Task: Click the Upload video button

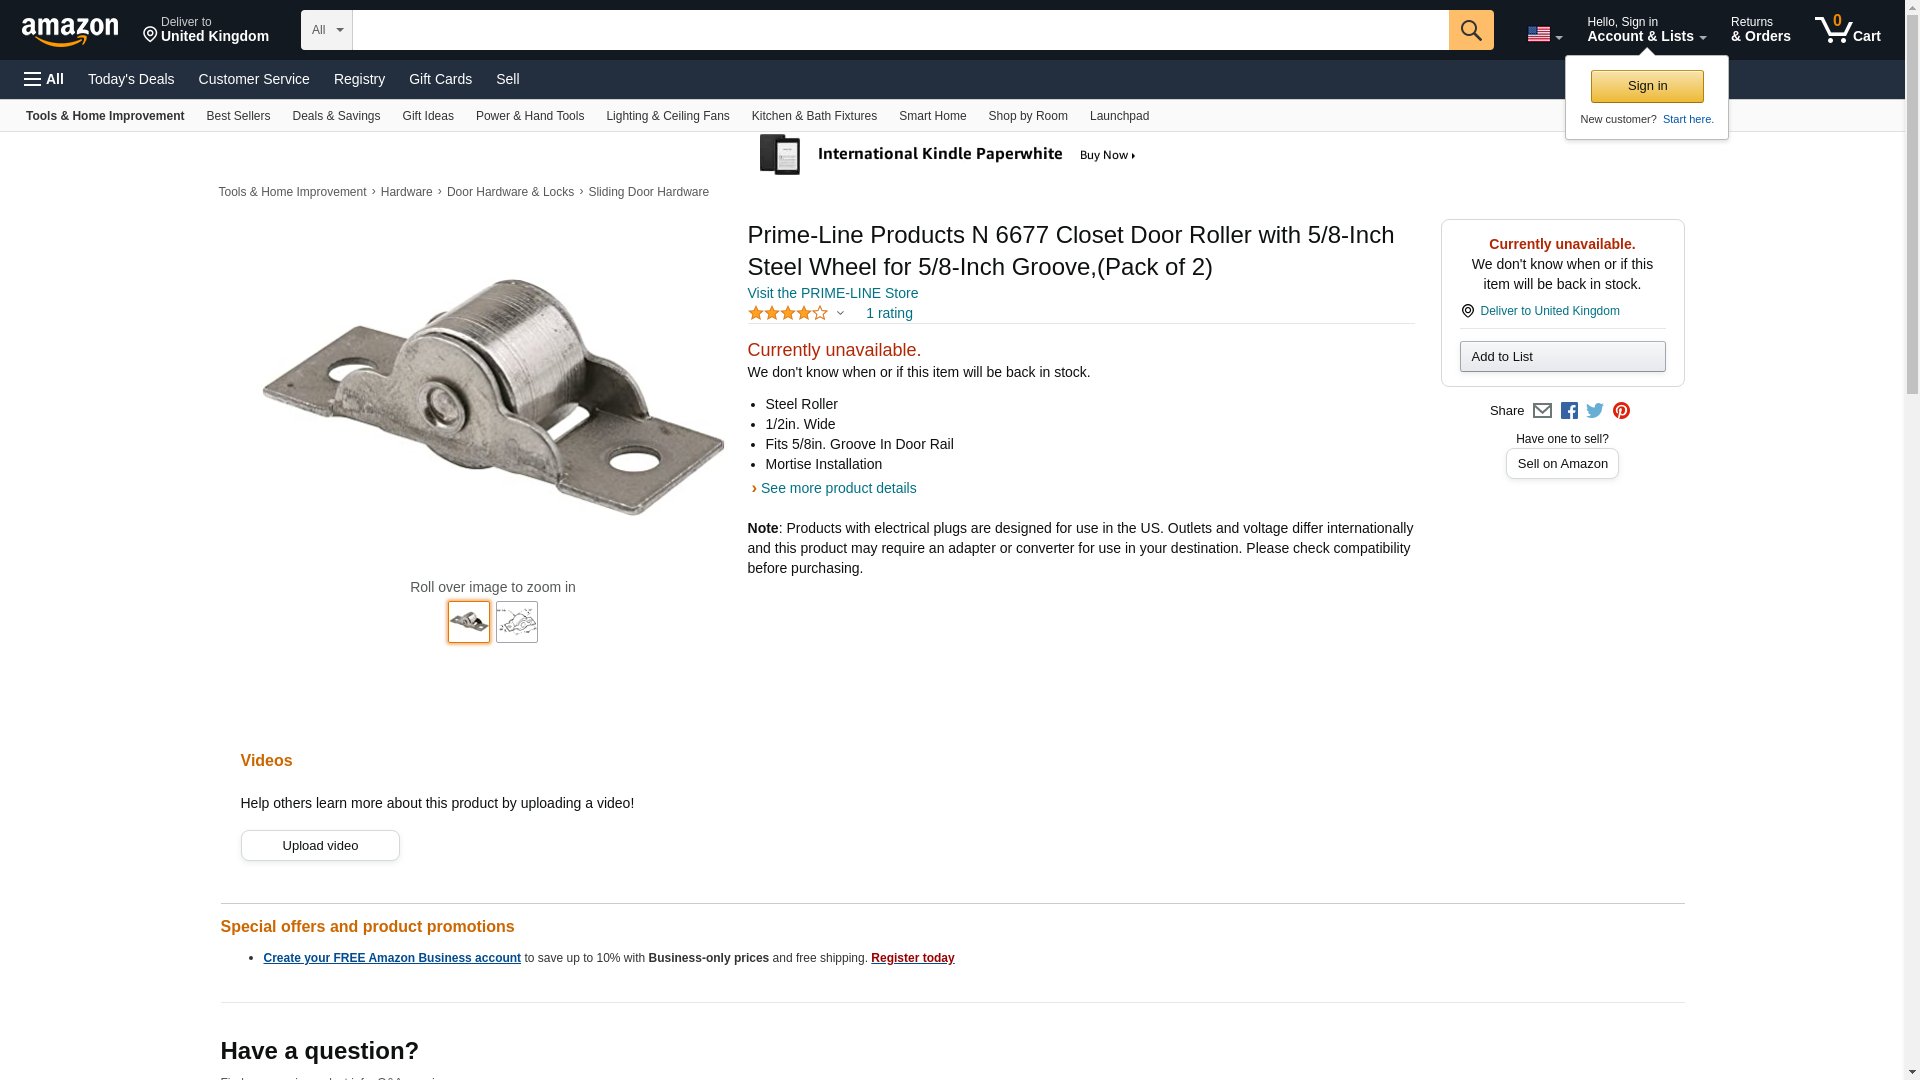Action: point(320,846)
